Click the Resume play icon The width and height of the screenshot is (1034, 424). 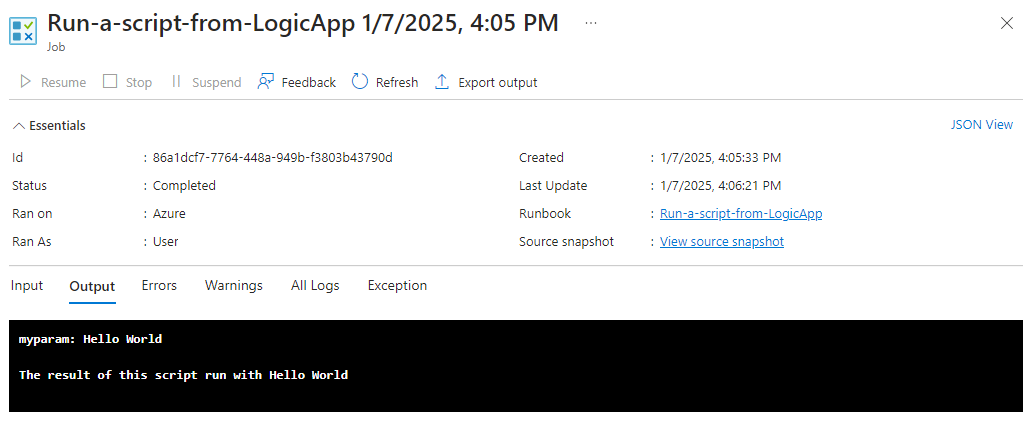coord(26,82)
